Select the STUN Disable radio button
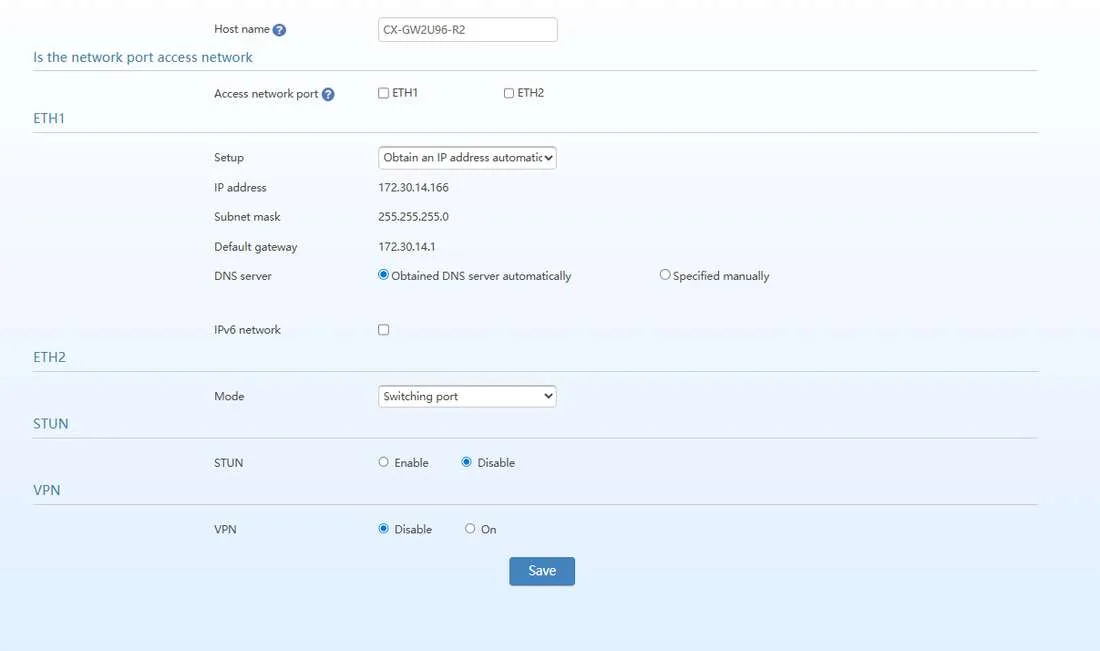The width and height of the screenshot is (1100, 651). click(467, 462)
